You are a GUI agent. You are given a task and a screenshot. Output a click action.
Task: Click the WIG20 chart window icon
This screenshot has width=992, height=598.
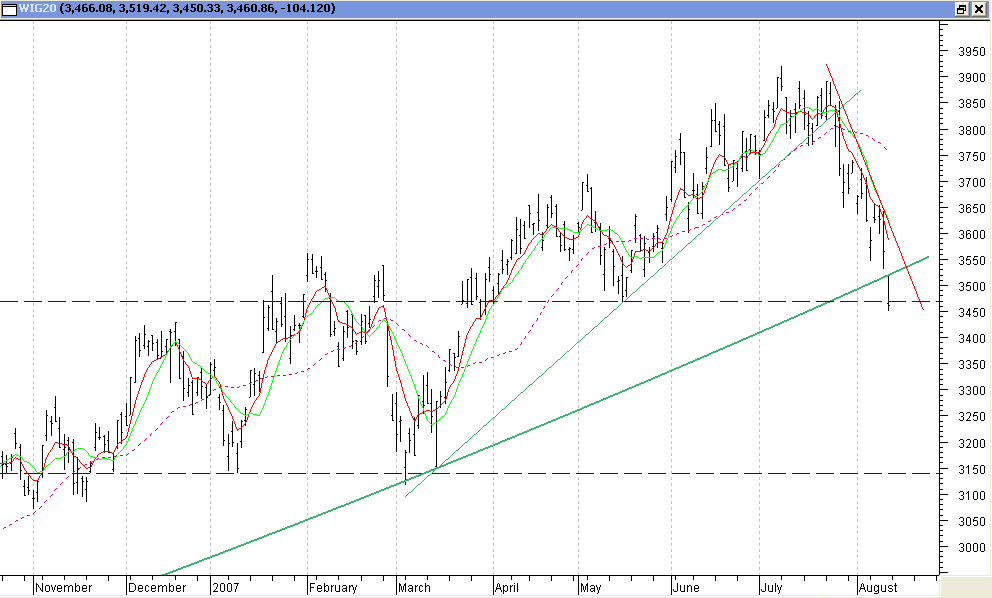pos(9,9)
